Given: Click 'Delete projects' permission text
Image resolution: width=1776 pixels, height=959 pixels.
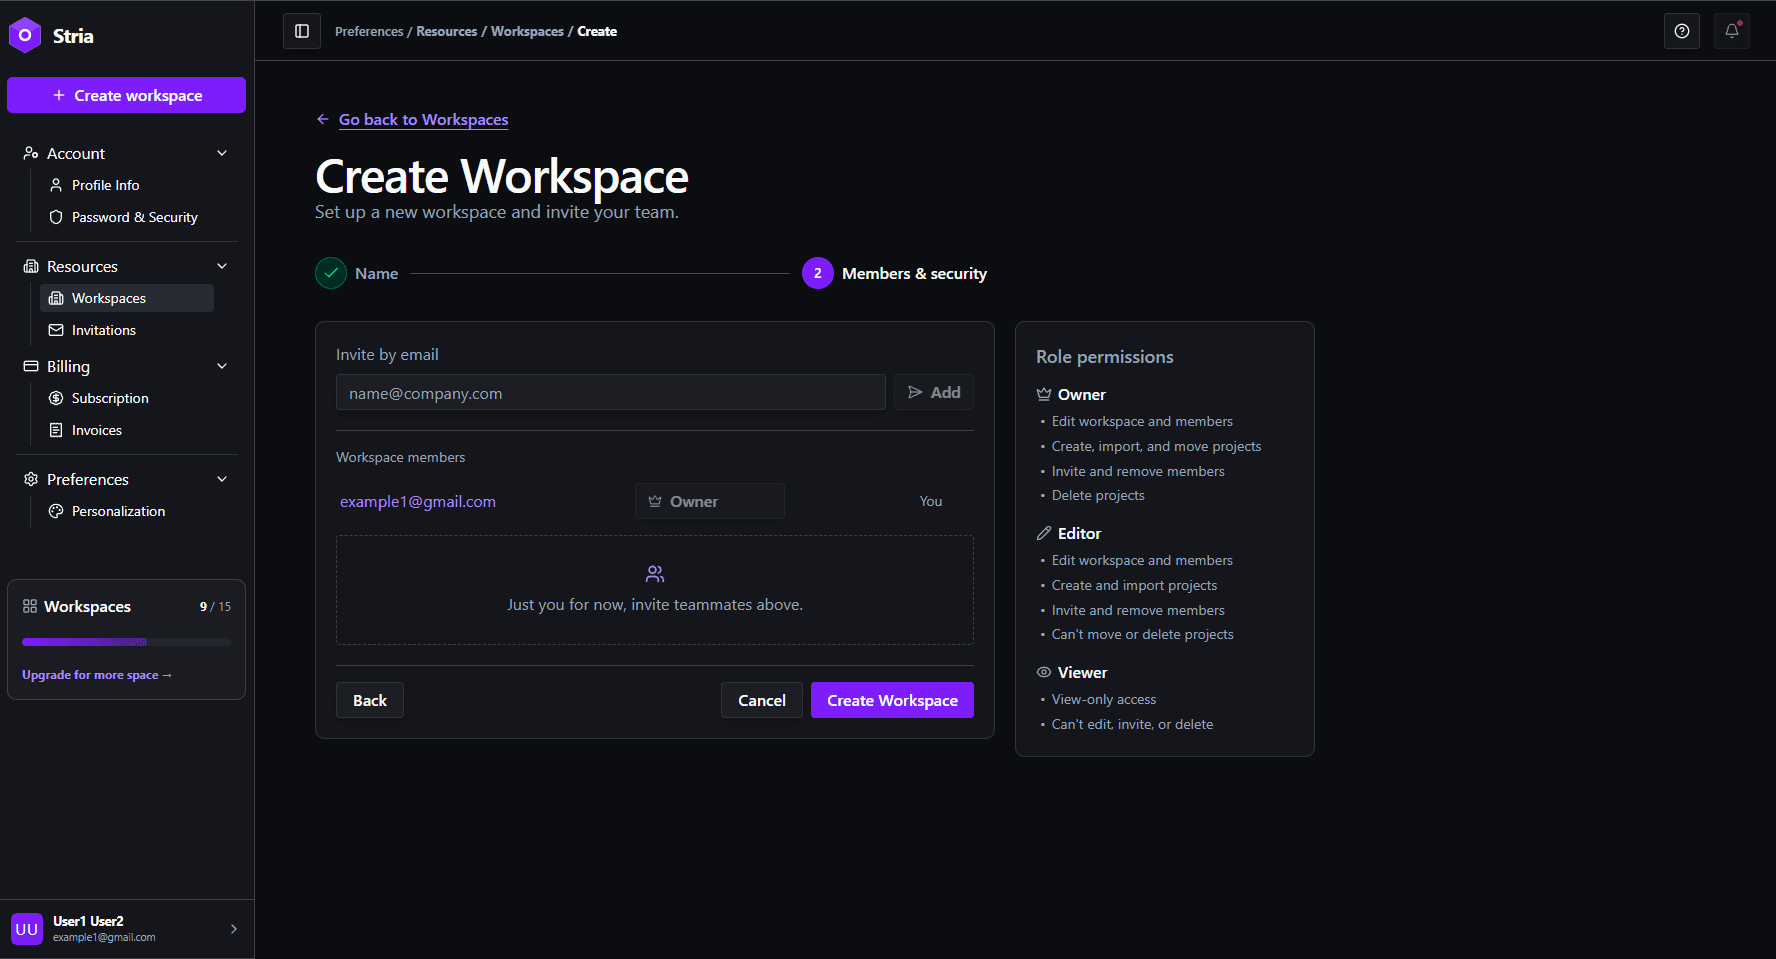Looking at the screenshot, I should (x=1098, y=495).
